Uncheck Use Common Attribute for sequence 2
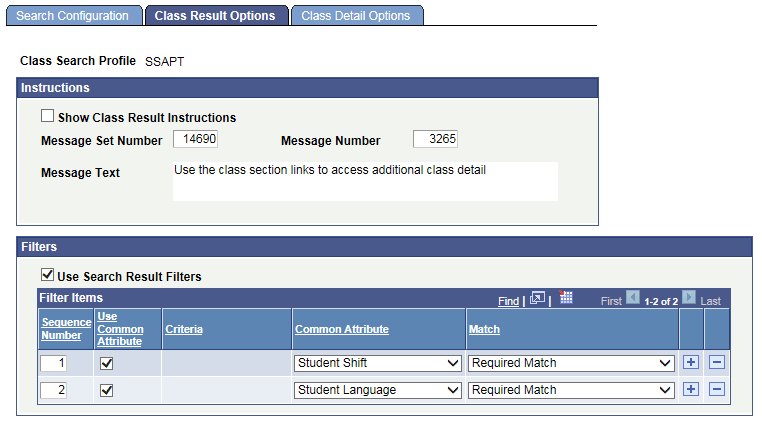The height and width of the screenshot is (425, 762). point(106,390)
